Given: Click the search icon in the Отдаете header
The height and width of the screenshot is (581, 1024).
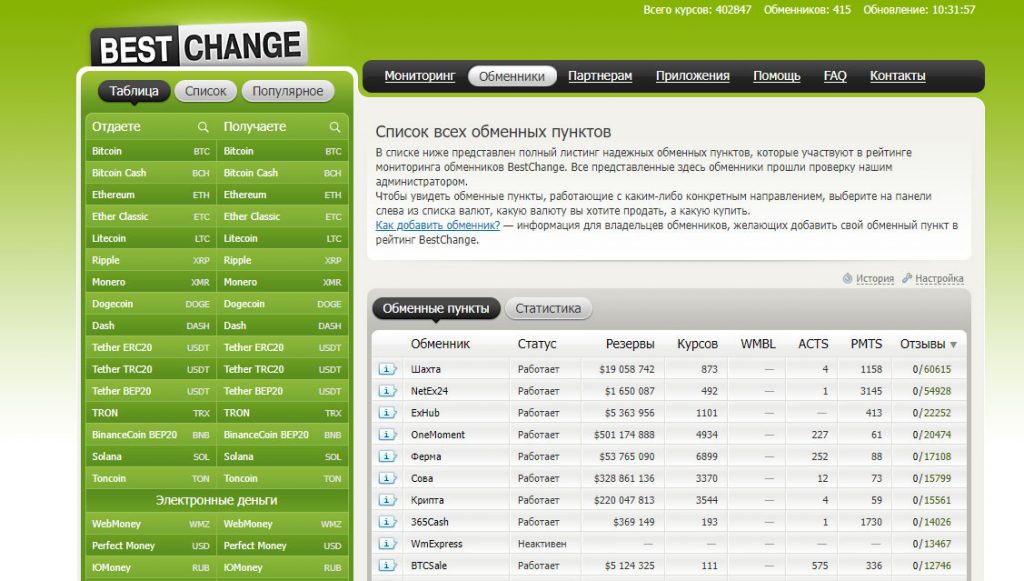Looking at the screenshot, I should 203,127.
